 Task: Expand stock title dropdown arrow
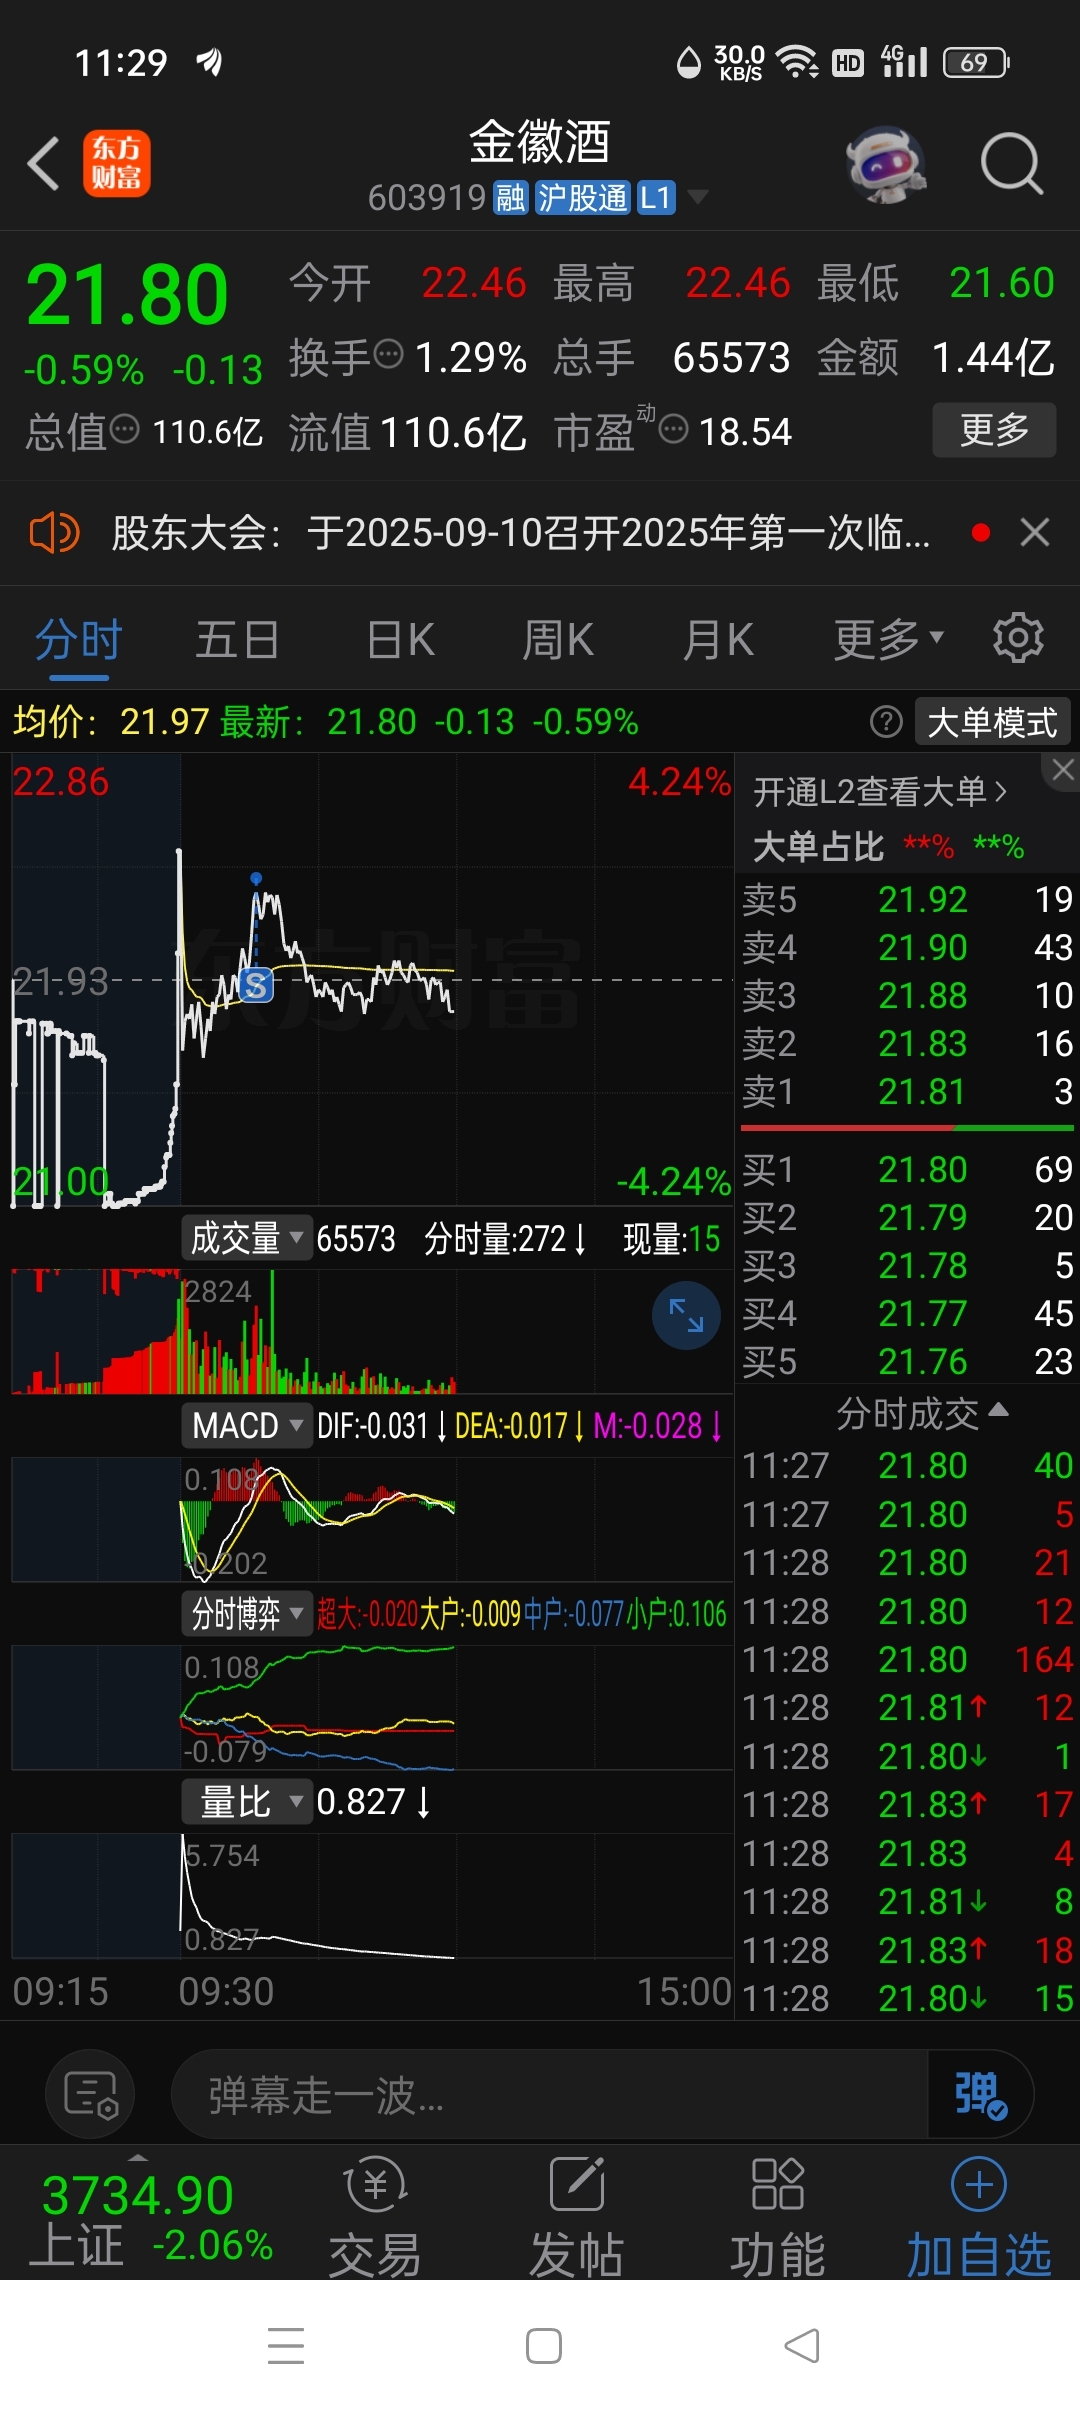click(x=698, y=197)
